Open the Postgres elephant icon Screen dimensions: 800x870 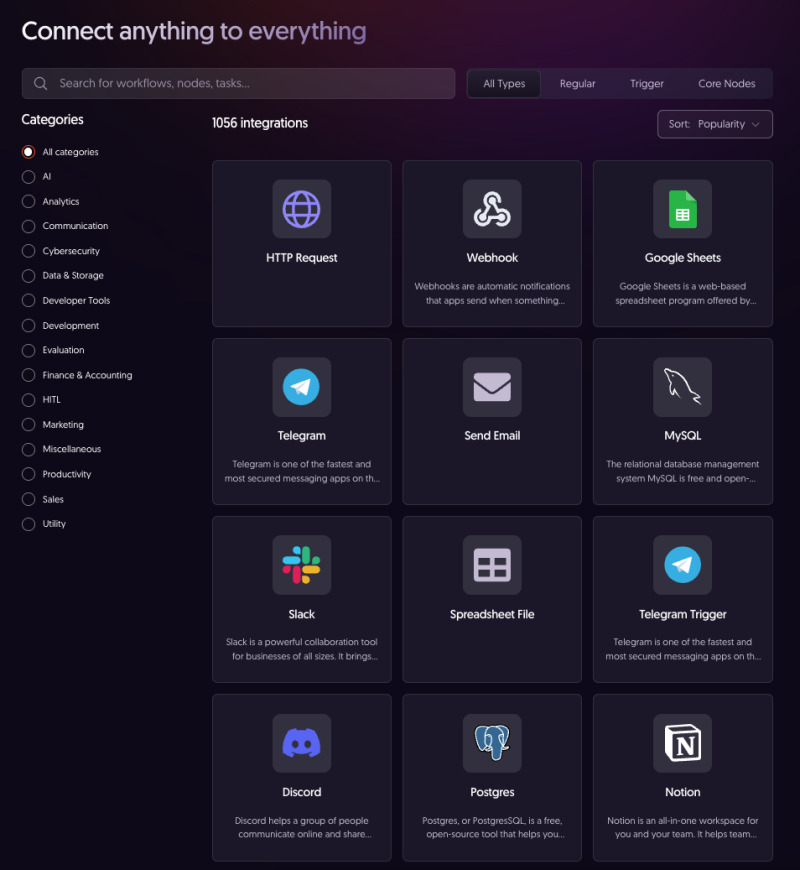pyautogui.click(x=492, y=743)
